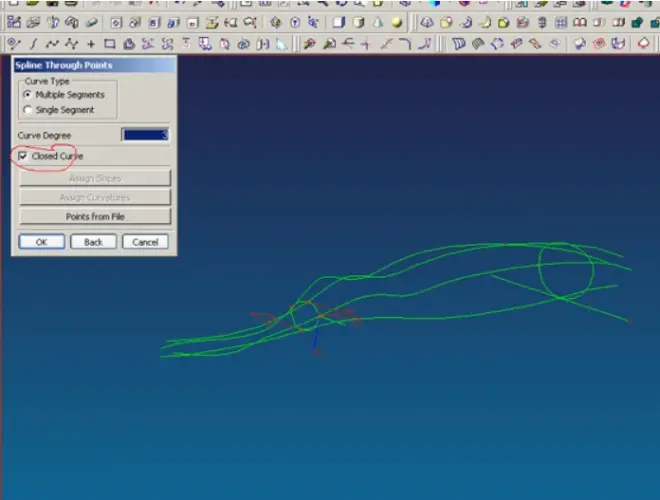Cancel the Spline Through Points dialog
The image size is (660, 500).
145,242
